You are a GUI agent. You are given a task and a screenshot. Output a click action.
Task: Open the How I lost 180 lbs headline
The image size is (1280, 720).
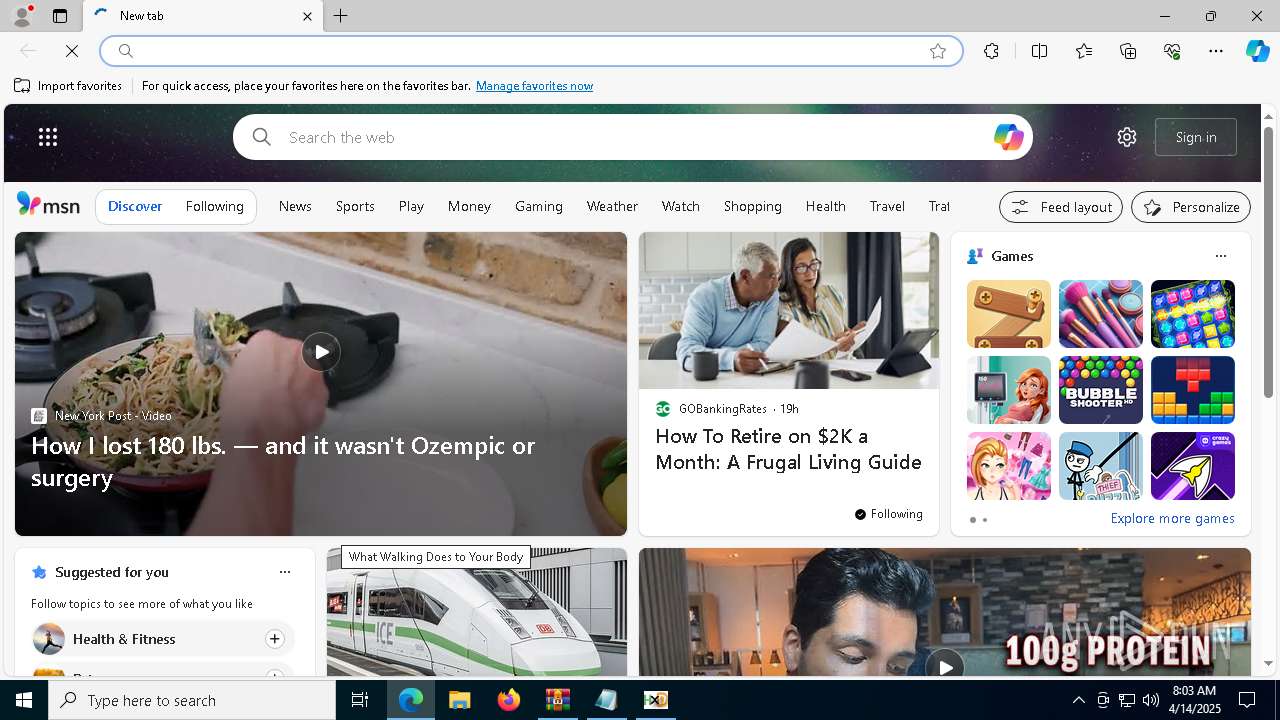click(283, 461)
